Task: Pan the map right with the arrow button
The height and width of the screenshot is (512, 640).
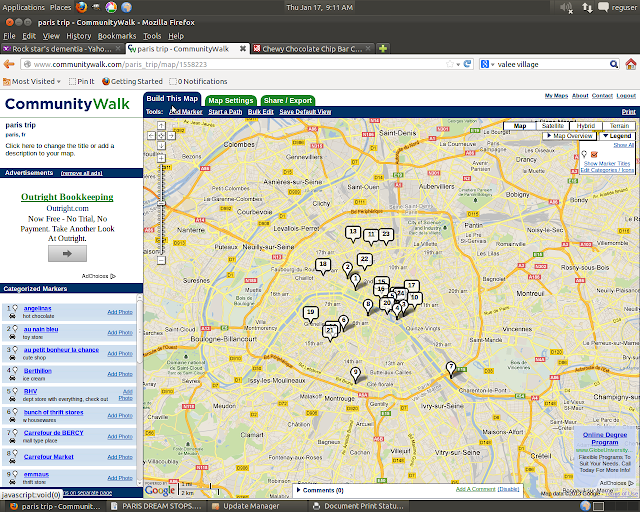Action: 171,136
